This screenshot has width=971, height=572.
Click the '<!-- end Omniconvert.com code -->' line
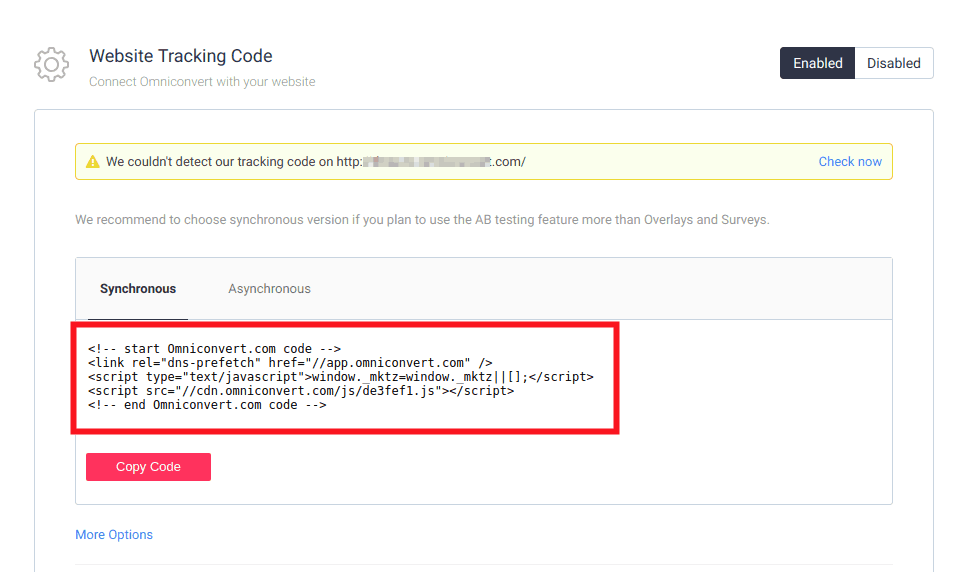pos(207,405)
